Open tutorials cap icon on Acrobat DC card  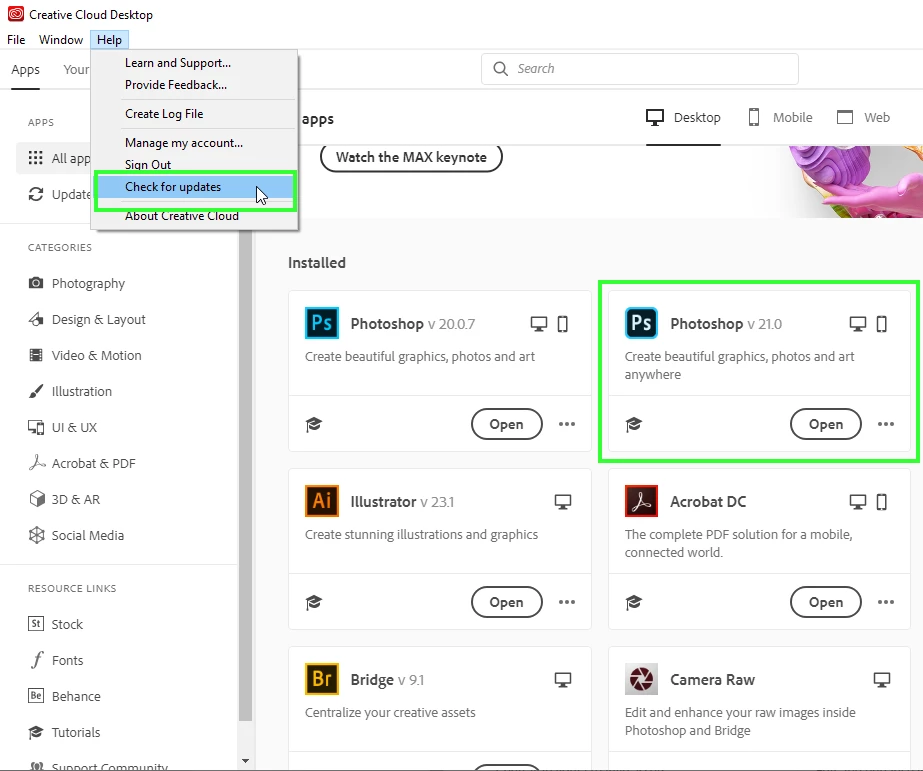tap(633, 602)
